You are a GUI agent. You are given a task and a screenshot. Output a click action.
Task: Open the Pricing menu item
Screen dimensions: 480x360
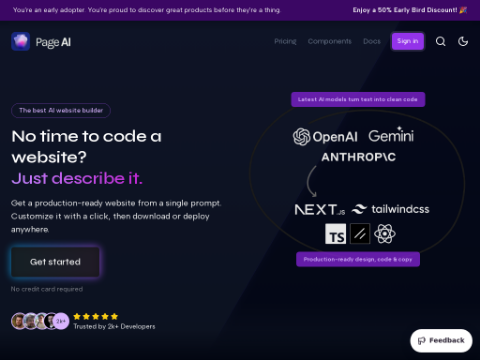pyautogui.click(x=285, y=41)
